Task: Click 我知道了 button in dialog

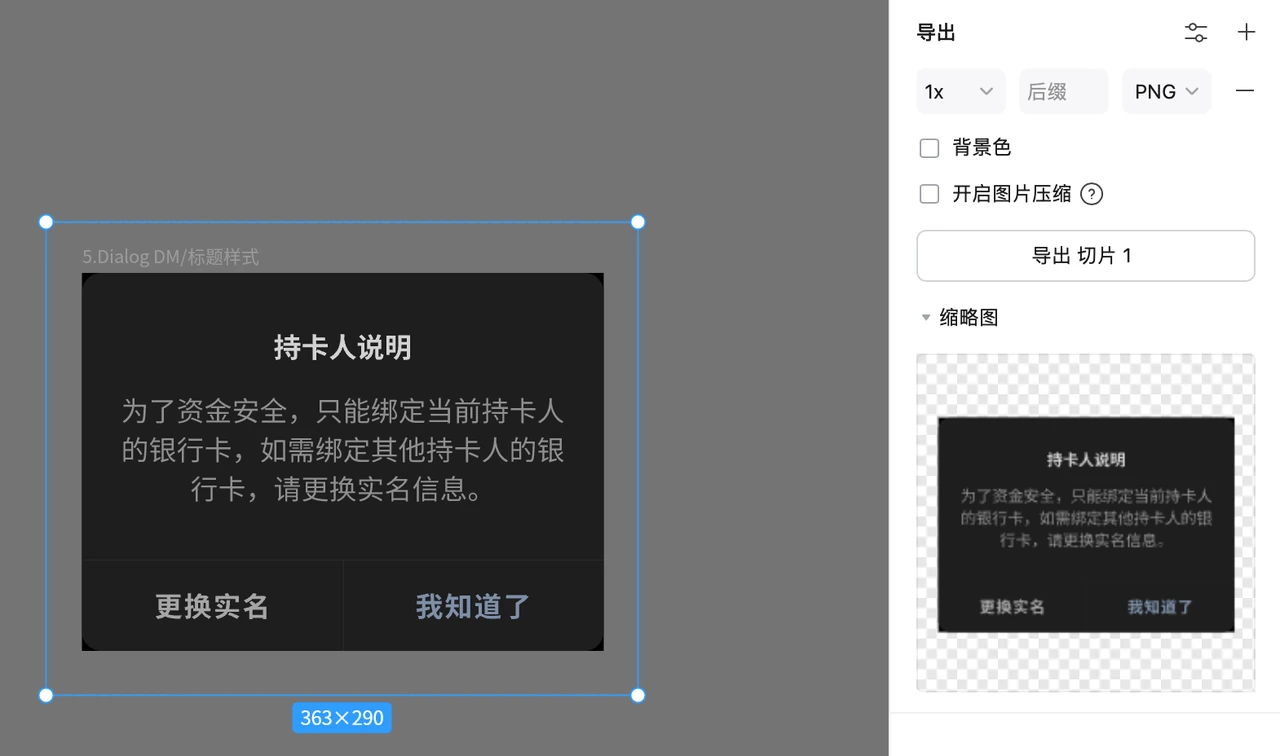Action: 473,606
